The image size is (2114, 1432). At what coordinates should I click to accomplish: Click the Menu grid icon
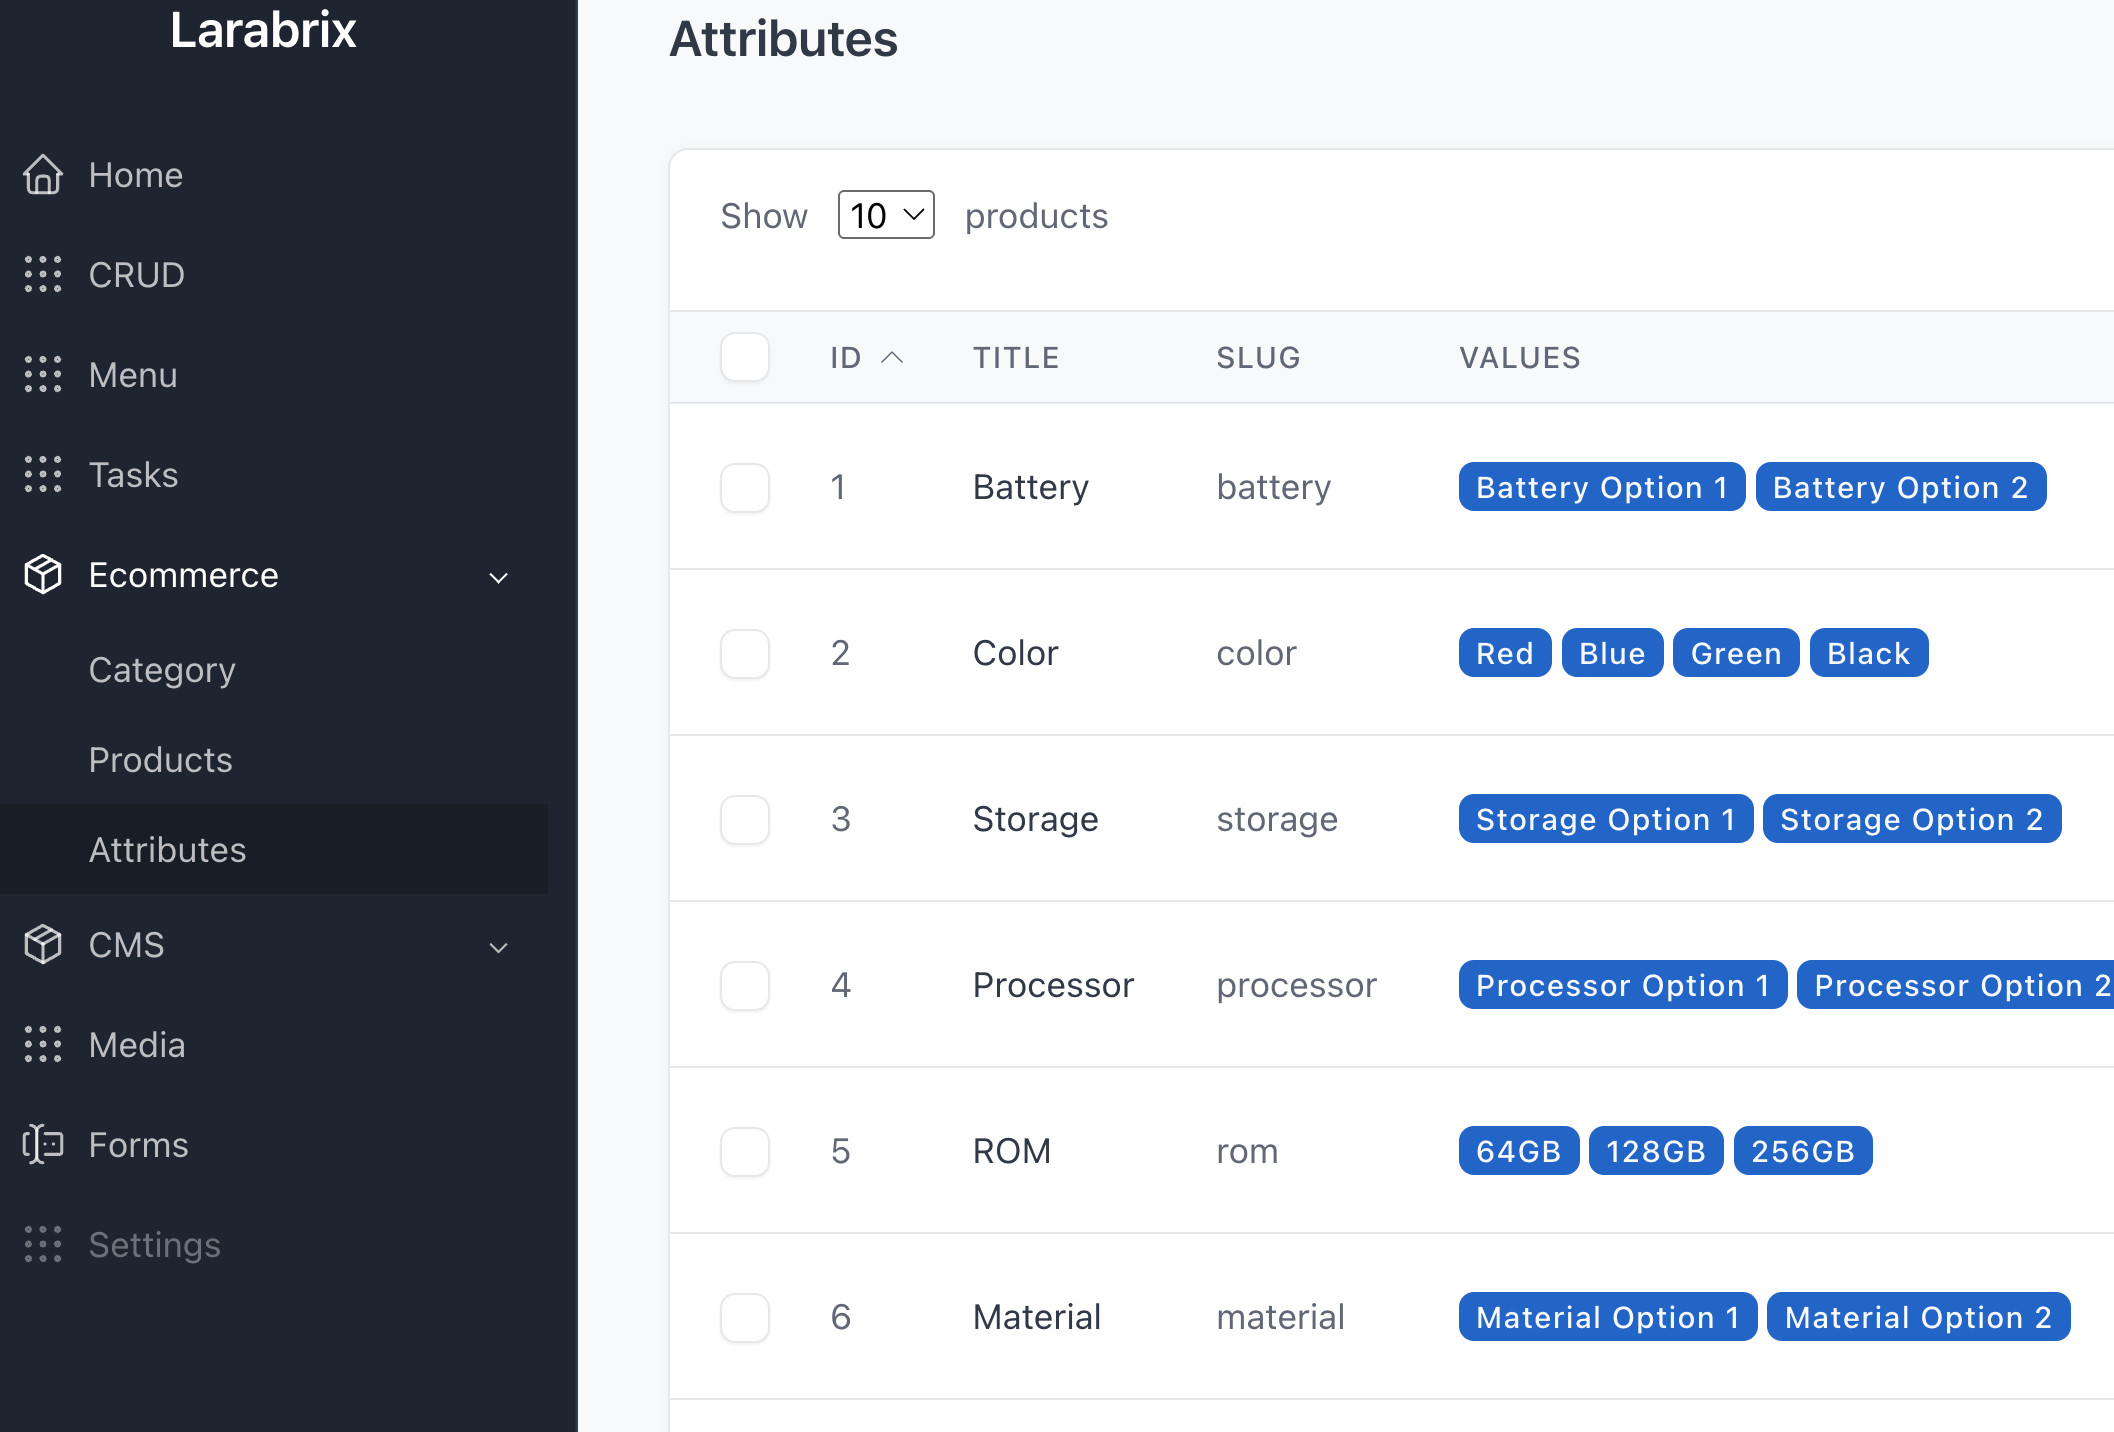point(43,375)
